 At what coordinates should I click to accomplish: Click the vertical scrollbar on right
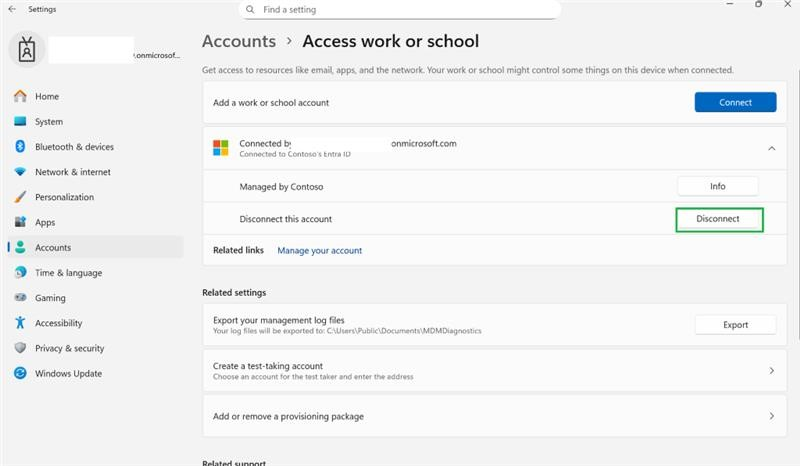click(x=797, y=204)
